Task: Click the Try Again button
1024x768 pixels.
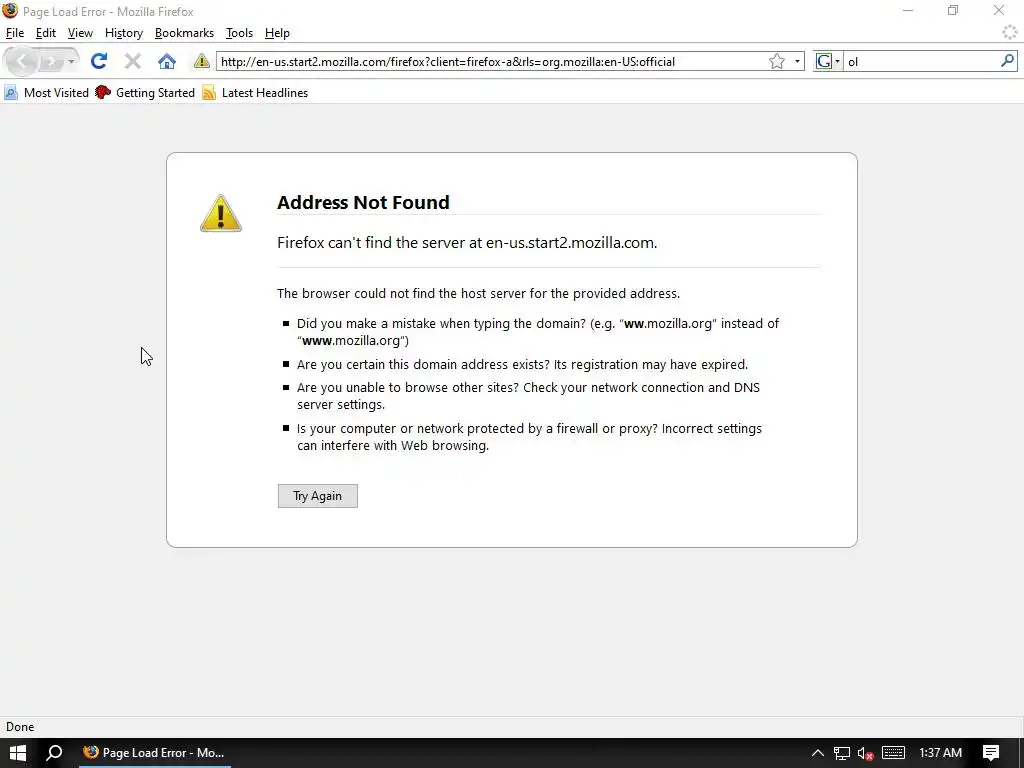Action: coord(317,496)
